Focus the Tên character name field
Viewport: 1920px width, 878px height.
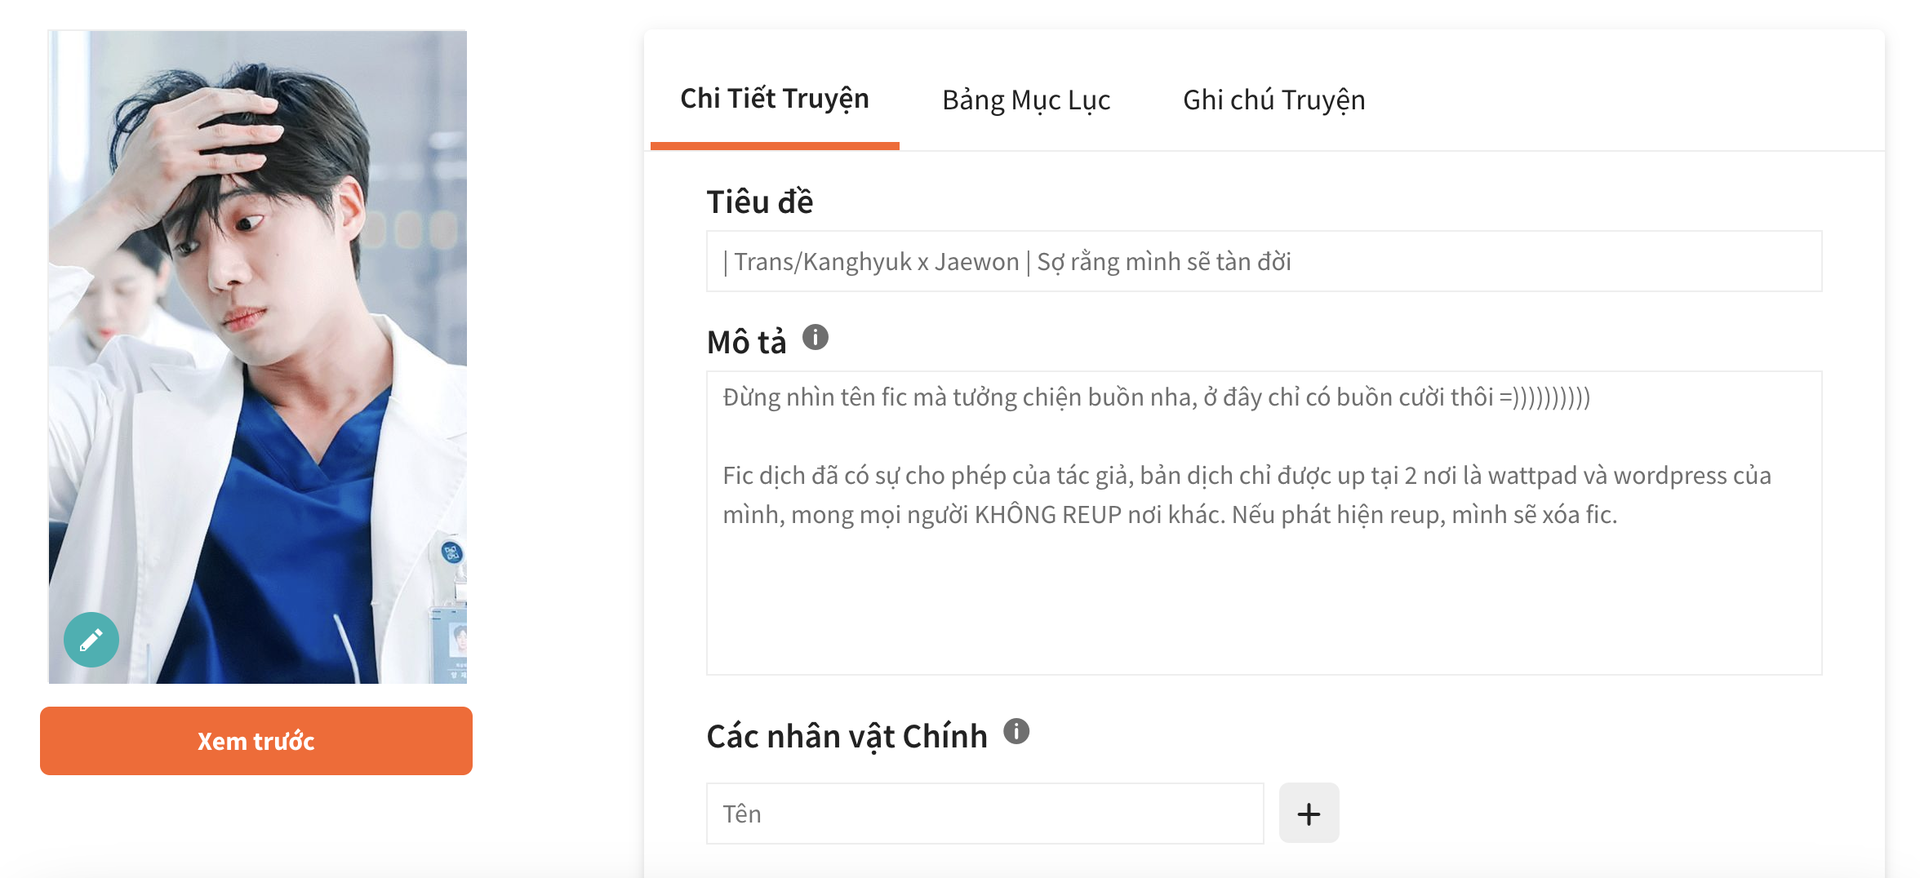tap(985, 813)
